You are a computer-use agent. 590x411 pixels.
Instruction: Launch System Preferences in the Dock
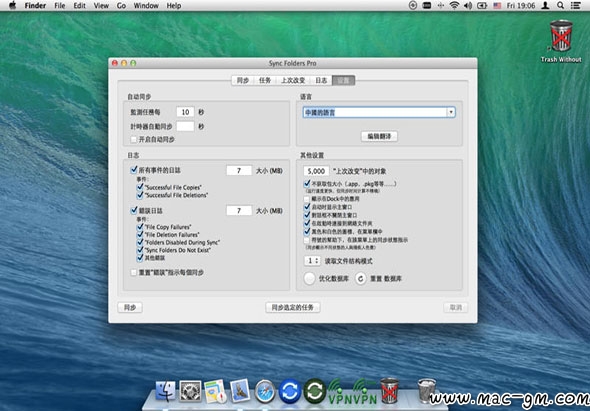[190, 391]
